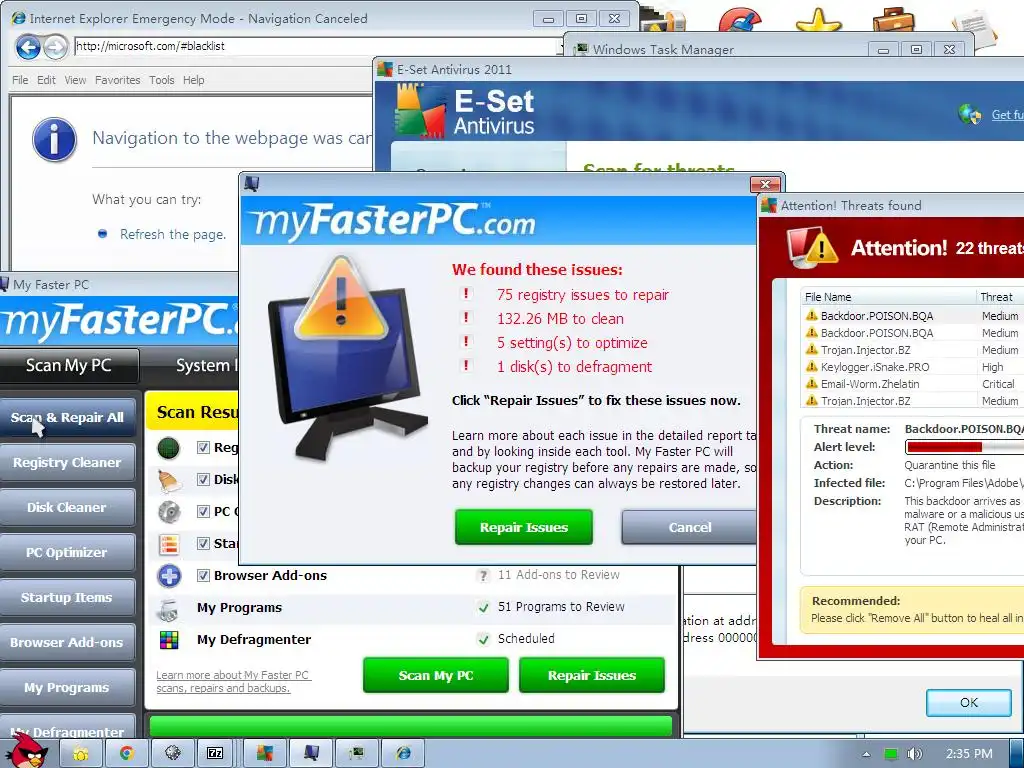Click the Startup list row icon
1024x768 pixels.
click(x=169, y=543)
